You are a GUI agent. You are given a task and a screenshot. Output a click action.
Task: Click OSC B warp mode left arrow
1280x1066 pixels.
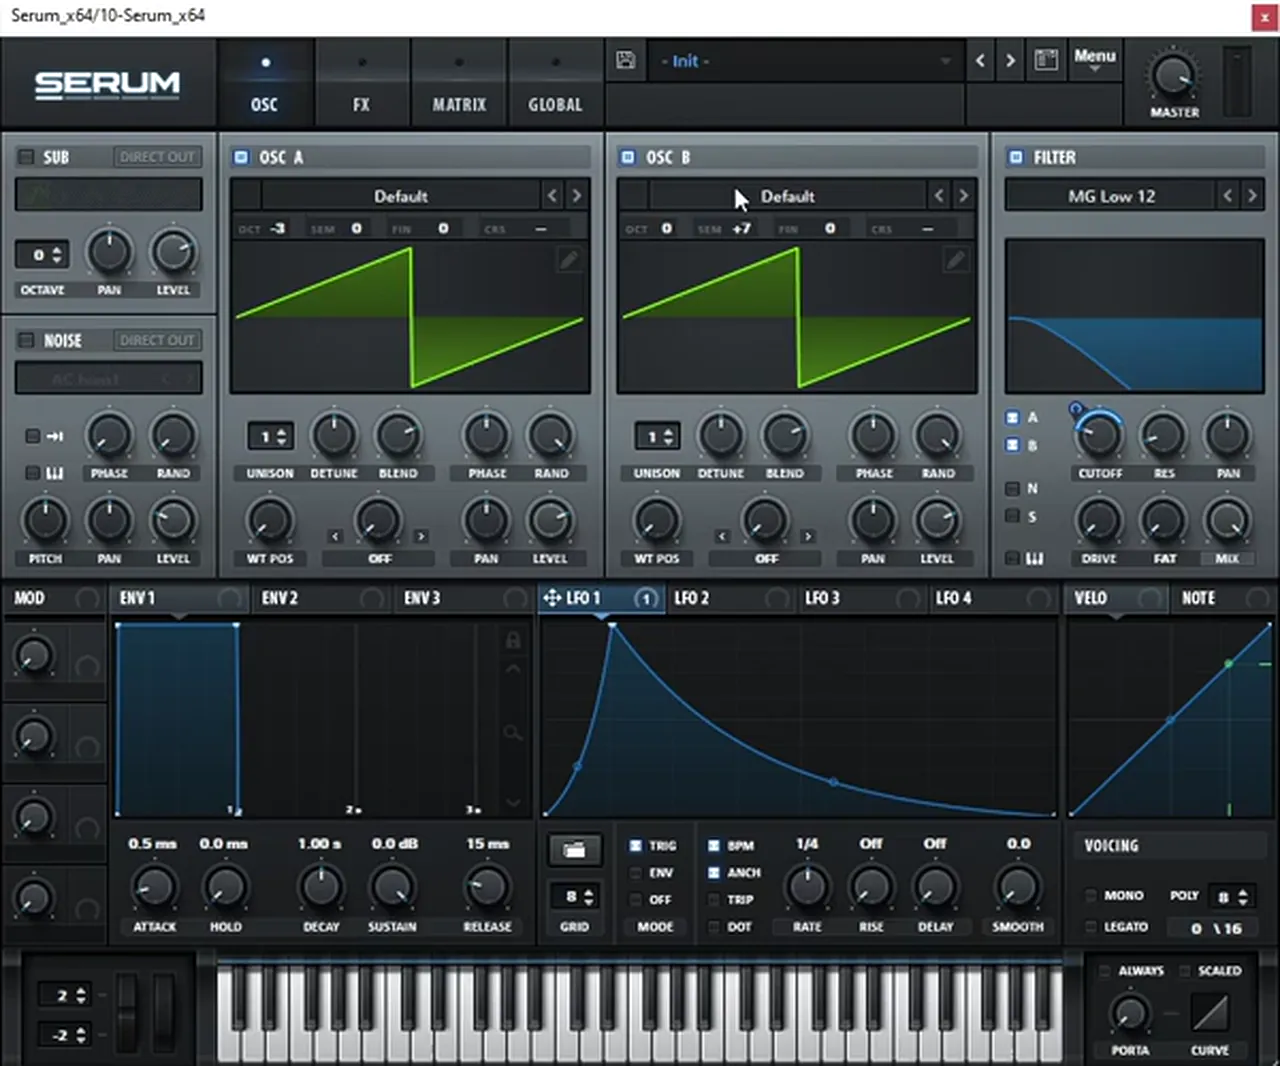(x=722, y=537)
